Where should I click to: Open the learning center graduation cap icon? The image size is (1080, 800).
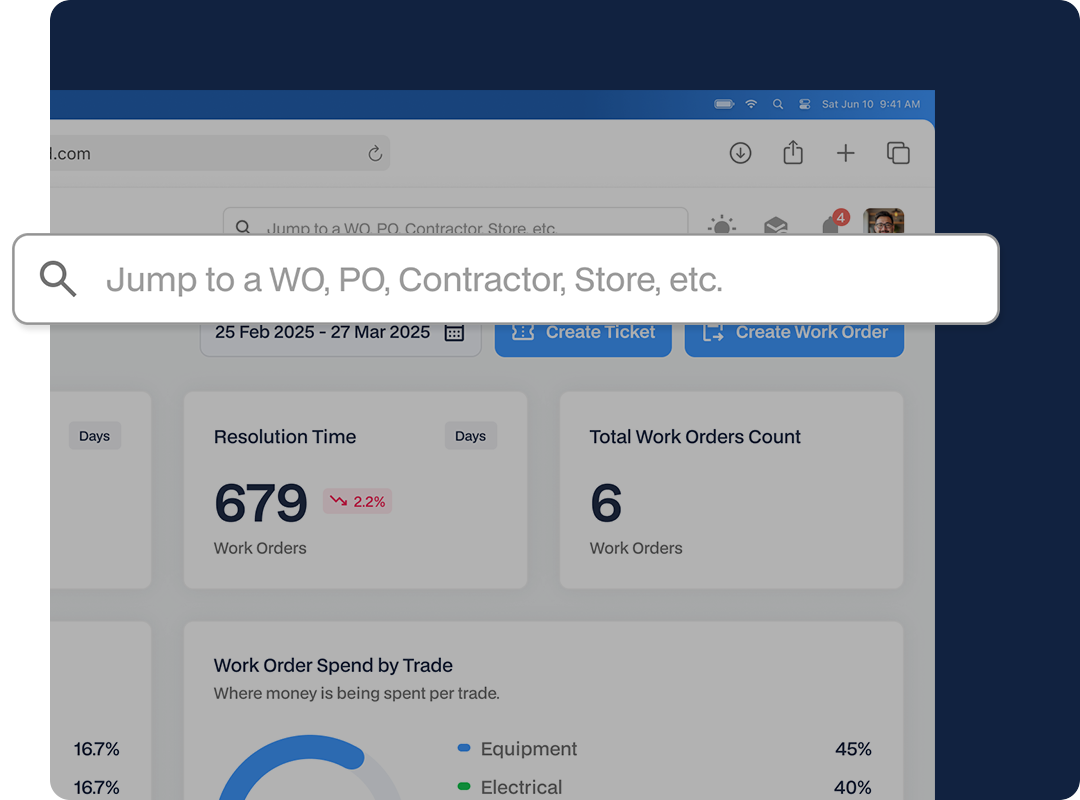click(x=776, y=225)
